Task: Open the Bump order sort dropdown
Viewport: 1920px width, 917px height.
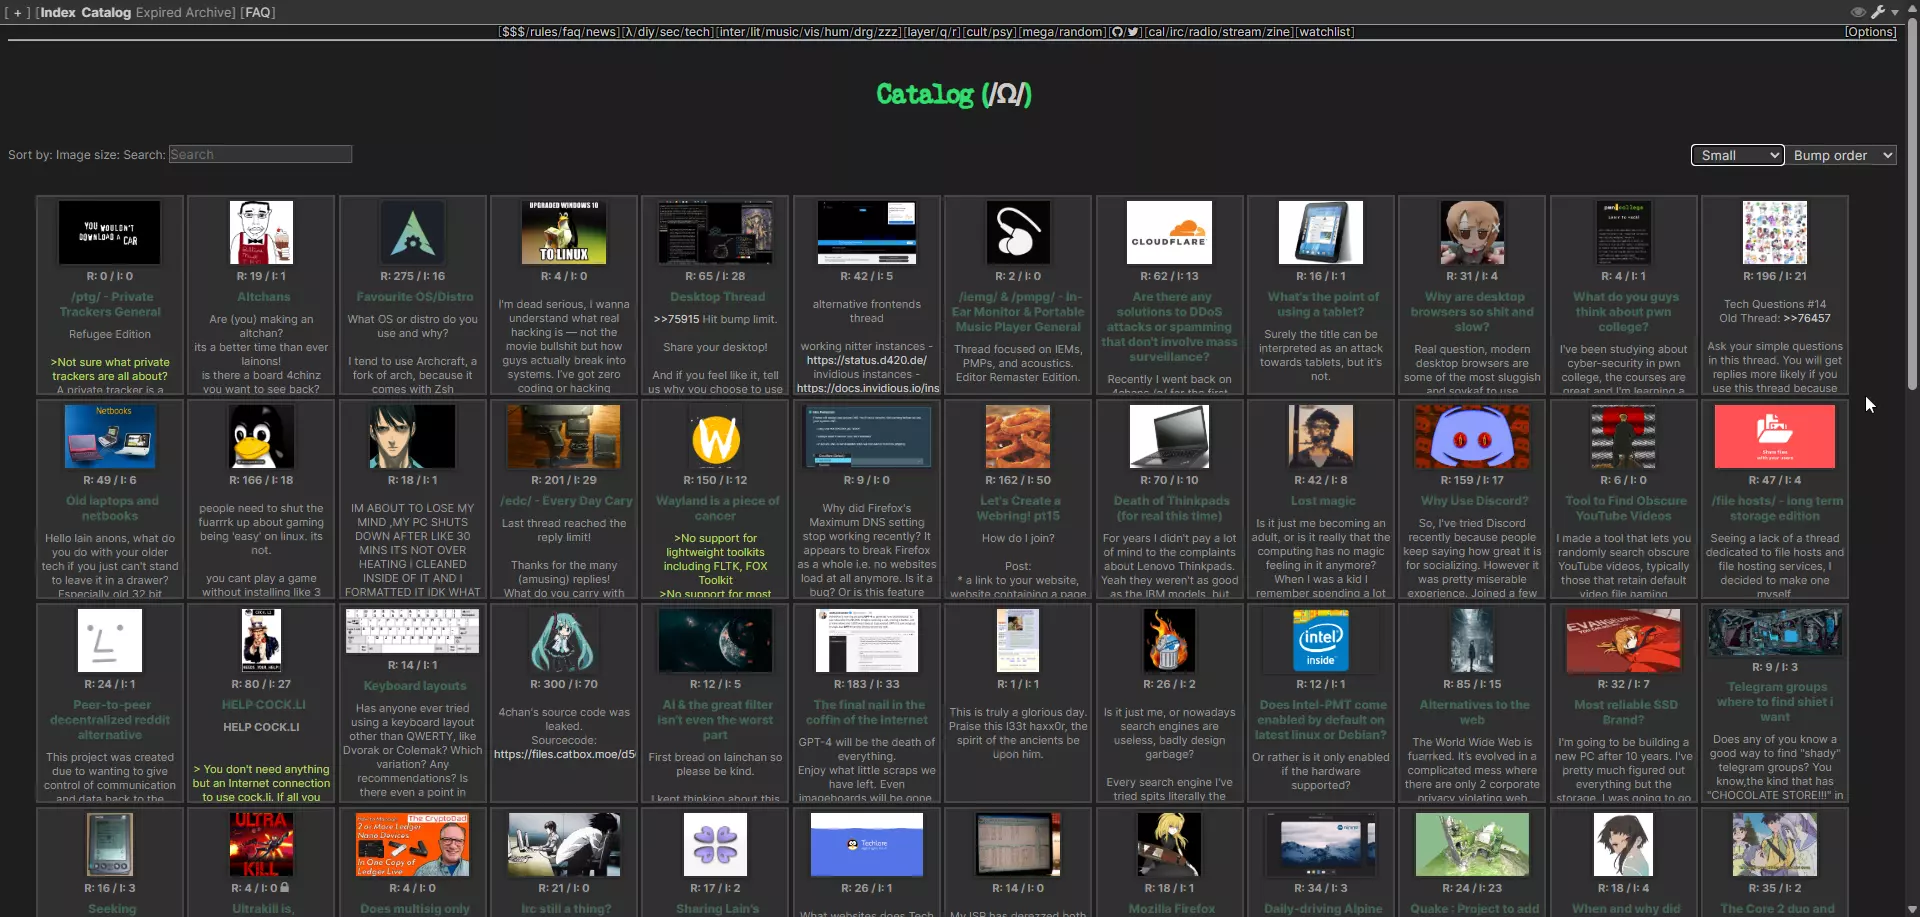Action: coord(1843,155)
